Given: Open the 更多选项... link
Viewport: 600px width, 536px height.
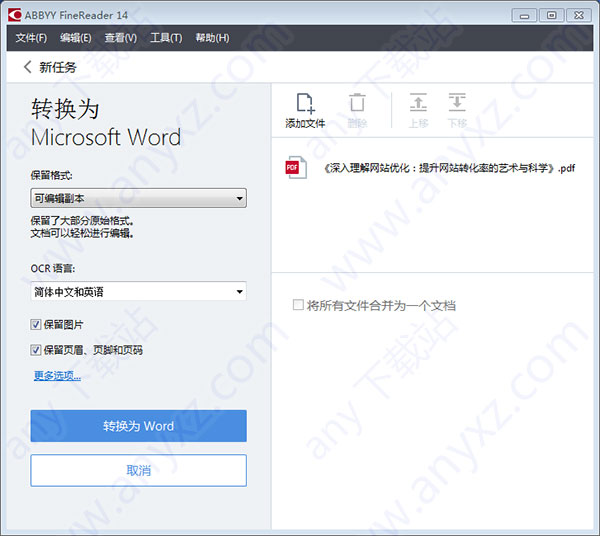Looking at the screenshot, I should click(x=57, y=376).
